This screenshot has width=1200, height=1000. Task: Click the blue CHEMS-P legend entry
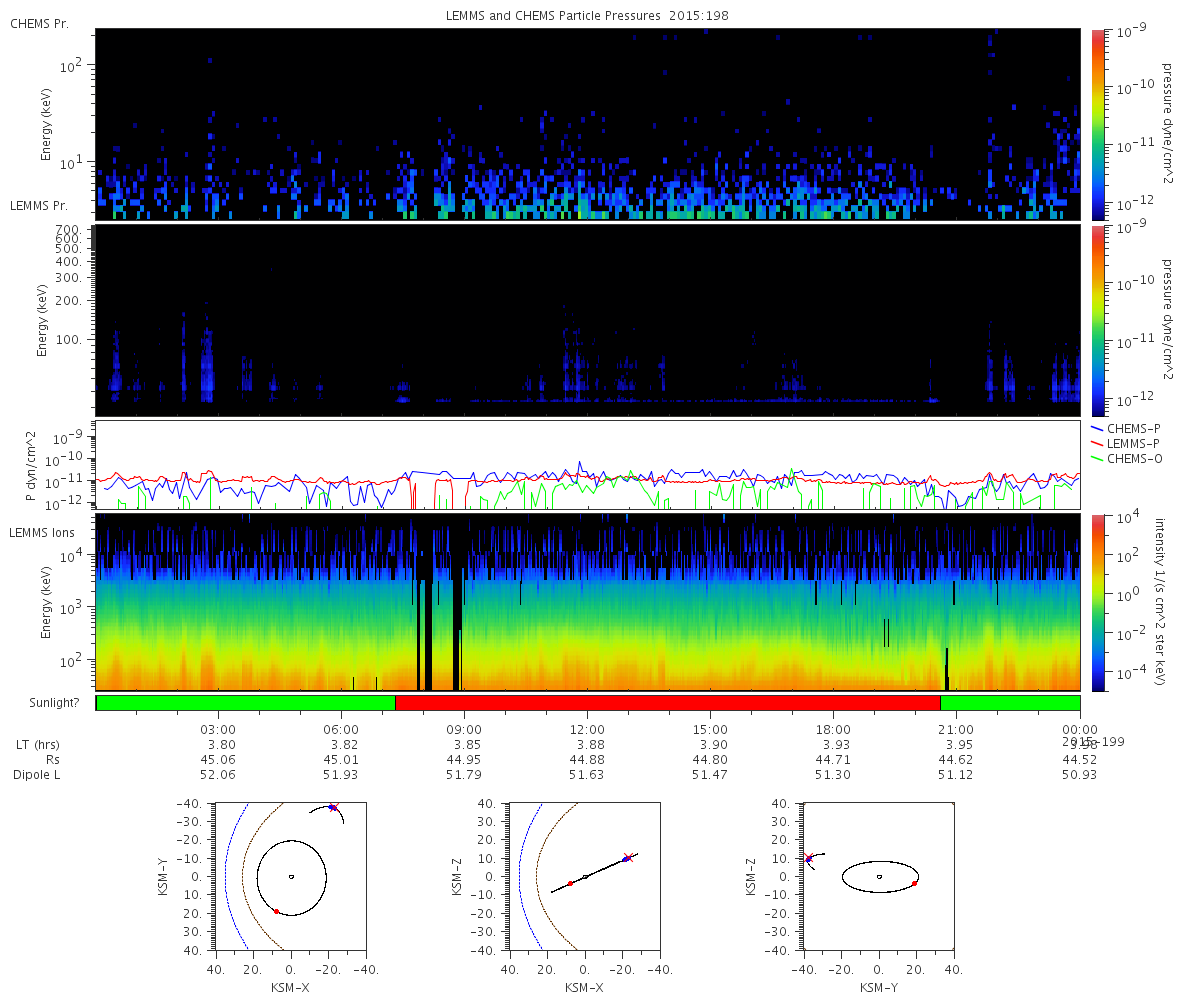pos(1127,428)
